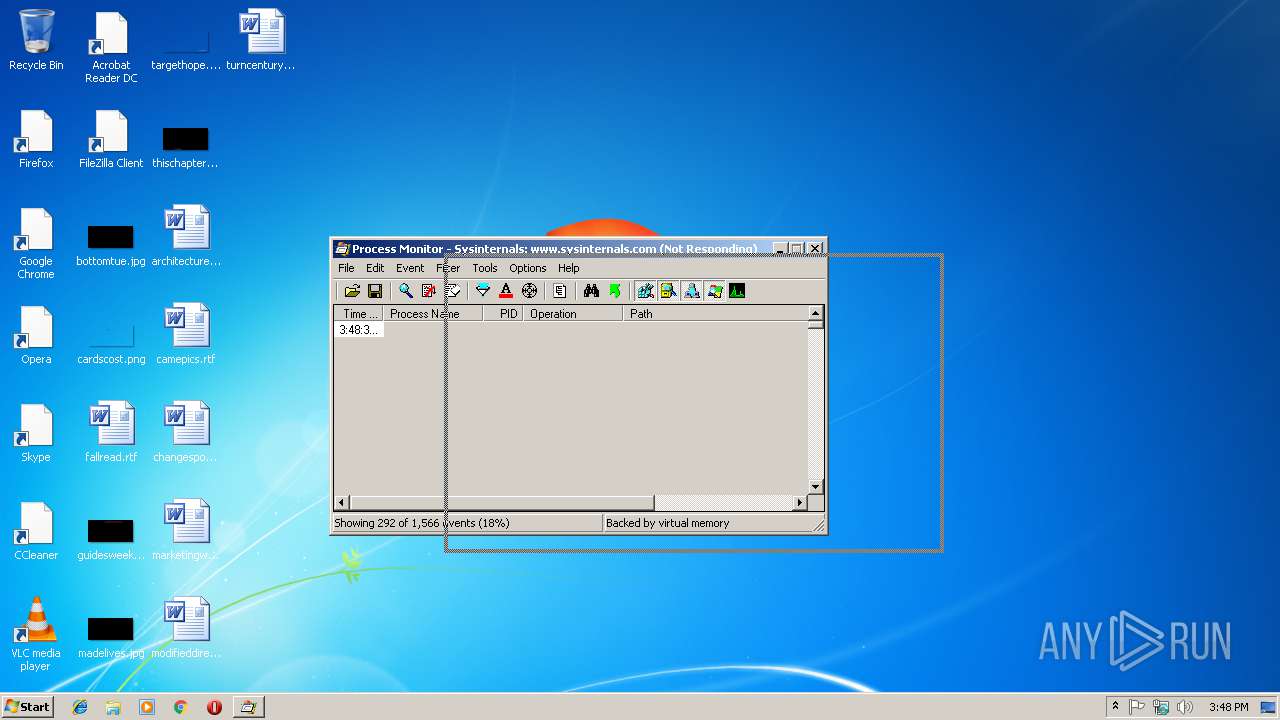Open the Help menu

pos(569,268)
